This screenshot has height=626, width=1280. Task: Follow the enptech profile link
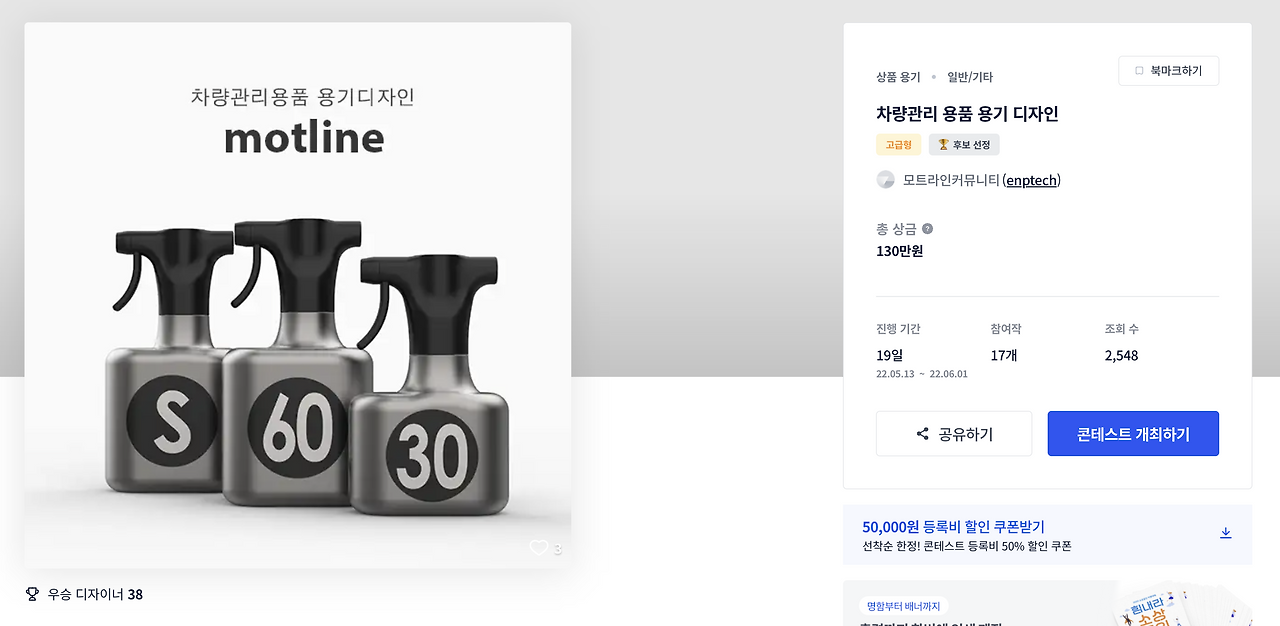(x=1031, y=180)
